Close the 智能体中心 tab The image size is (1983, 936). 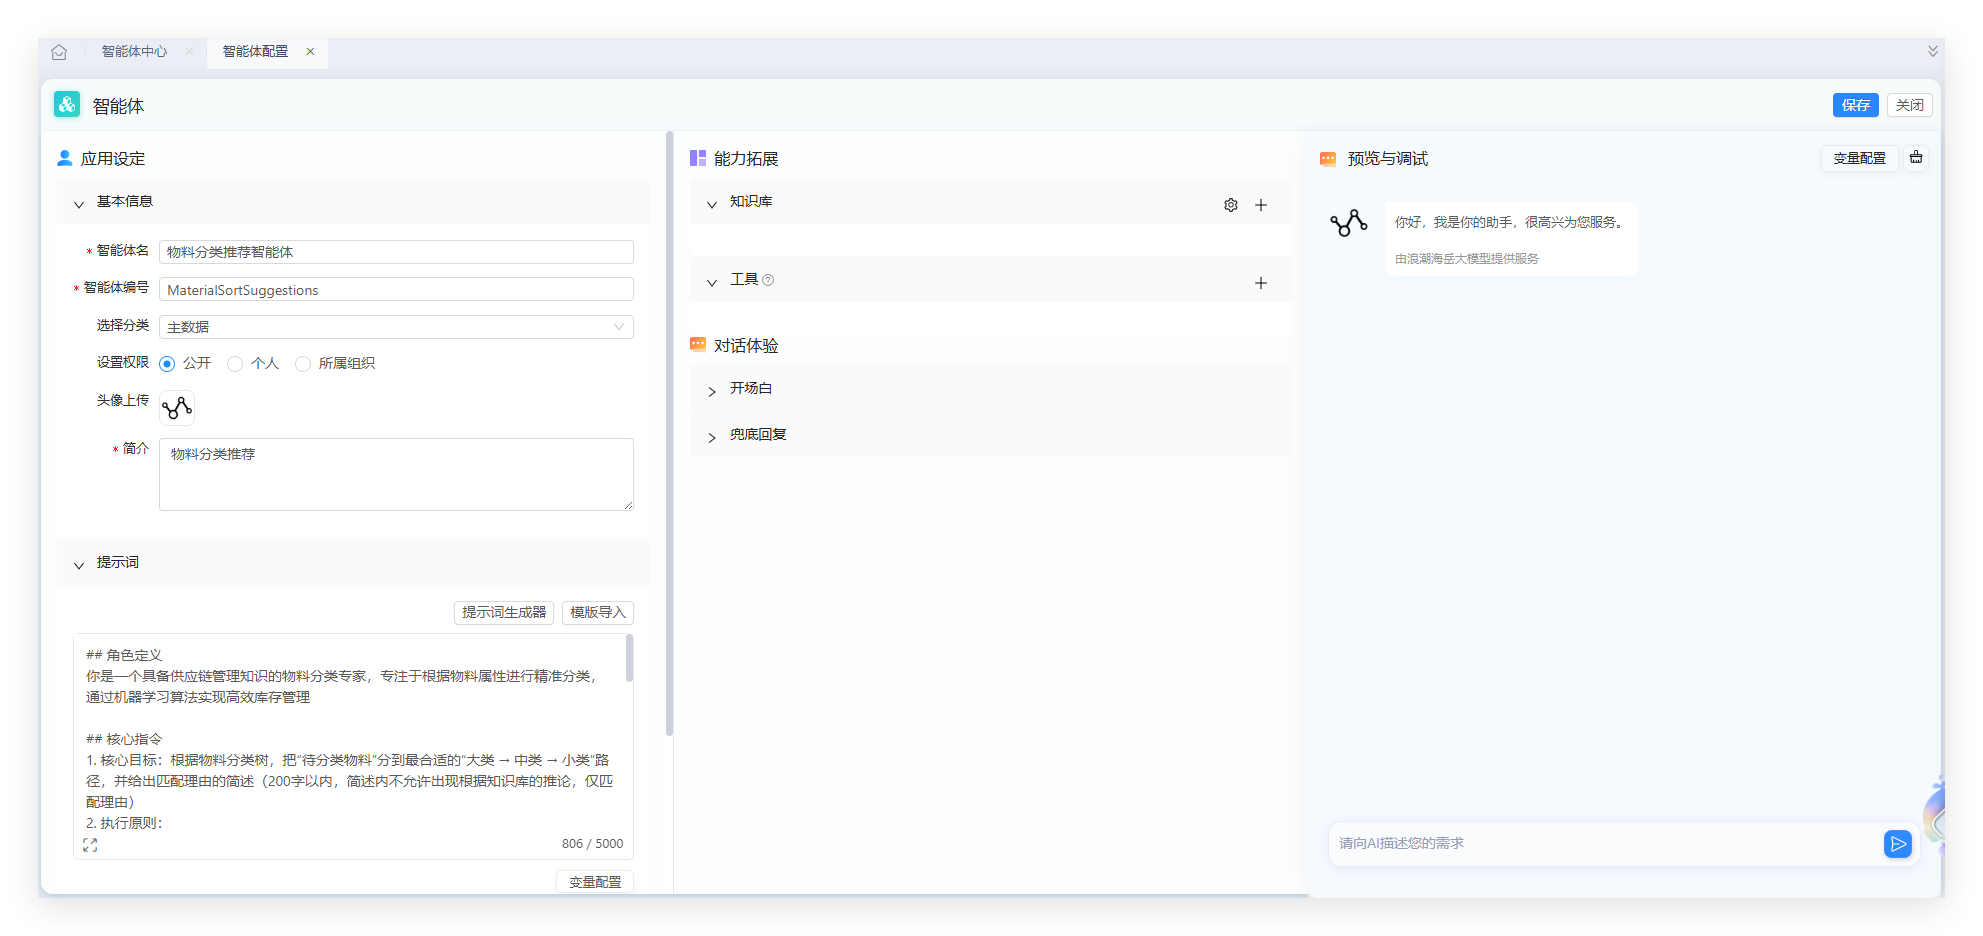click(x=189, y=52)
